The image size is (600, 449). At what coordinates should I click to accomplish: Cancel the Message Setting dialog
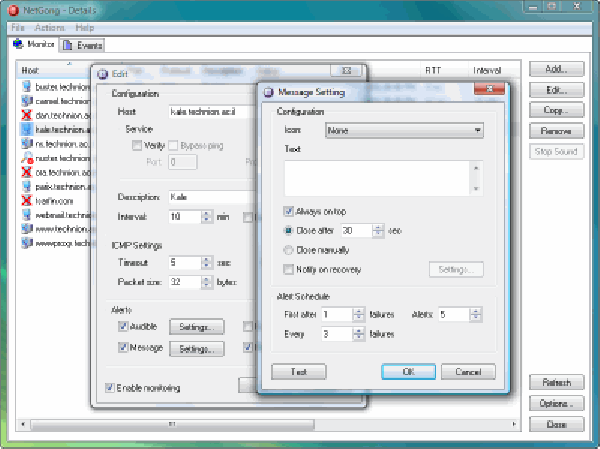(468, 372)
